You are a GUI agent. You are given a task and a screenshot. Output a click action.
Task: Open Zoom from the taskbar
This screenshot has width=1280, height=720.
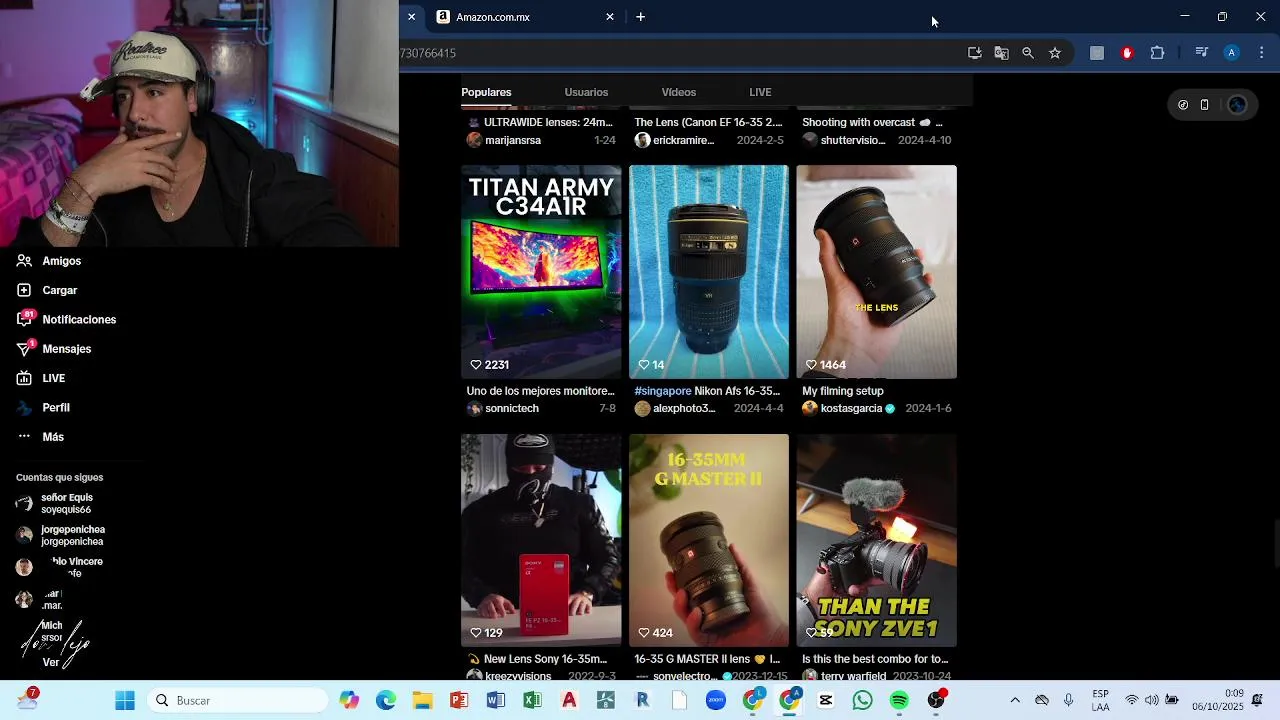coord(716,701)
